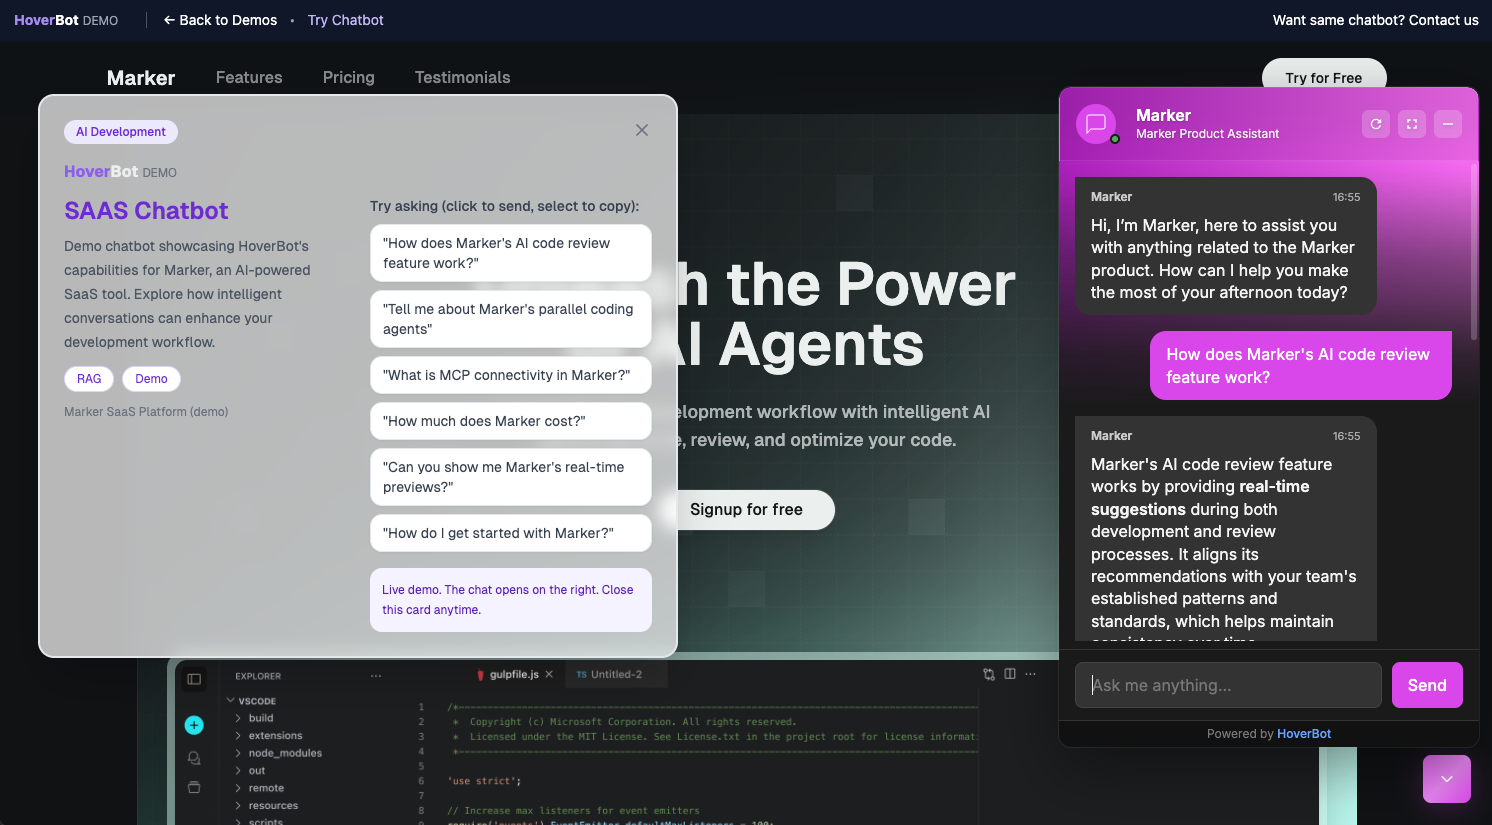Collapse the VSCODE root folder

click(x=252, y=701)
